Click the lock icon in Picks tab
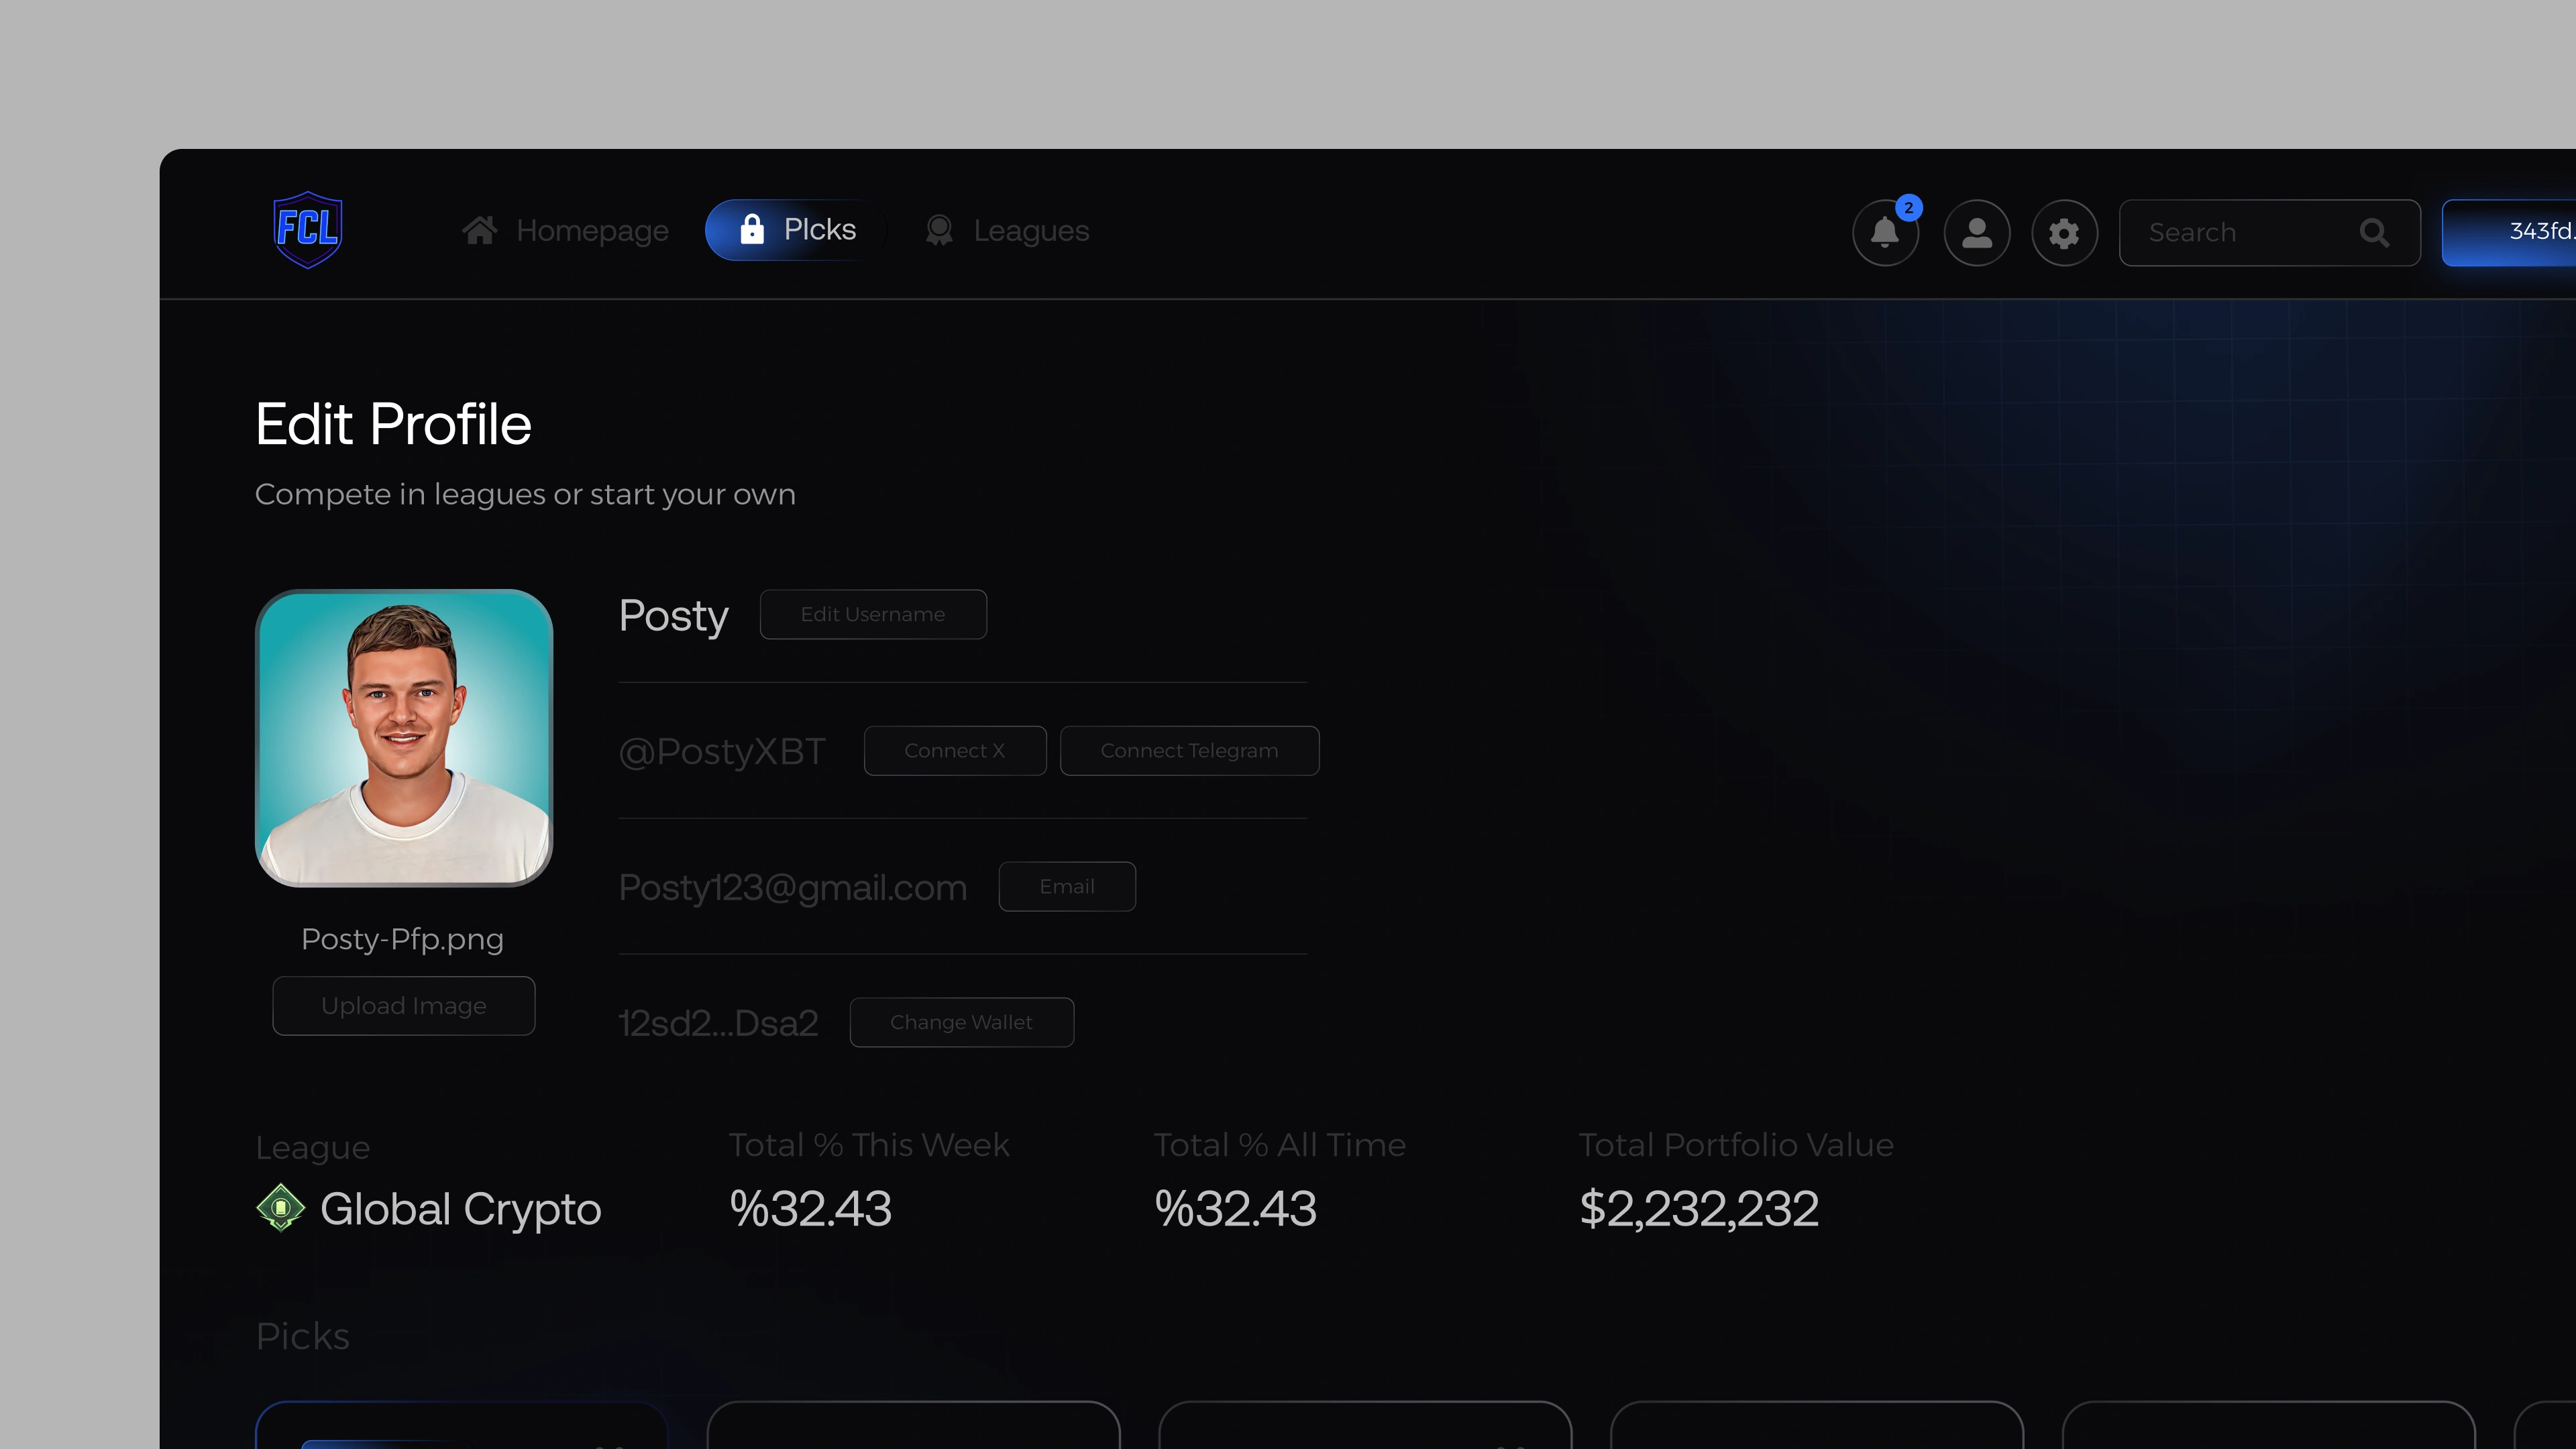Image resolution: width=2576 pixels, height=1449 pixels. point(752,230)
